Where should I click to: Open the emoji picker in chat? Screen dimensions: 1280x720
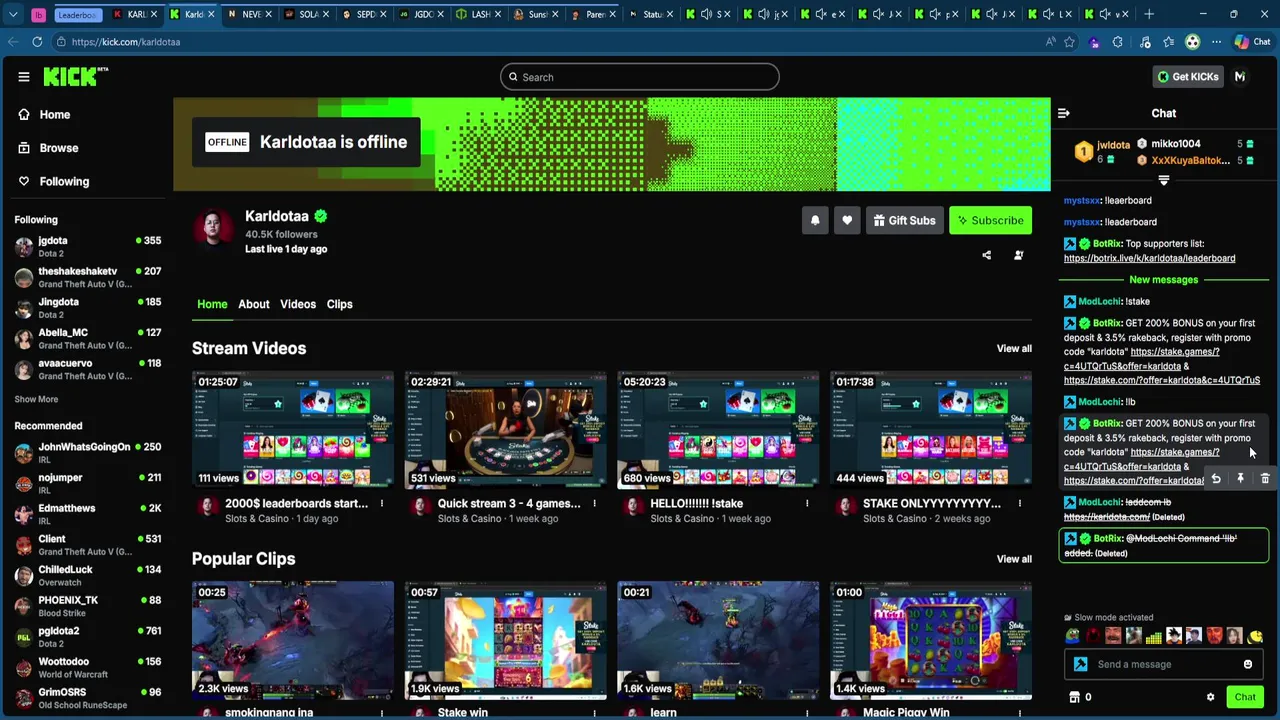pos(1248,664)
